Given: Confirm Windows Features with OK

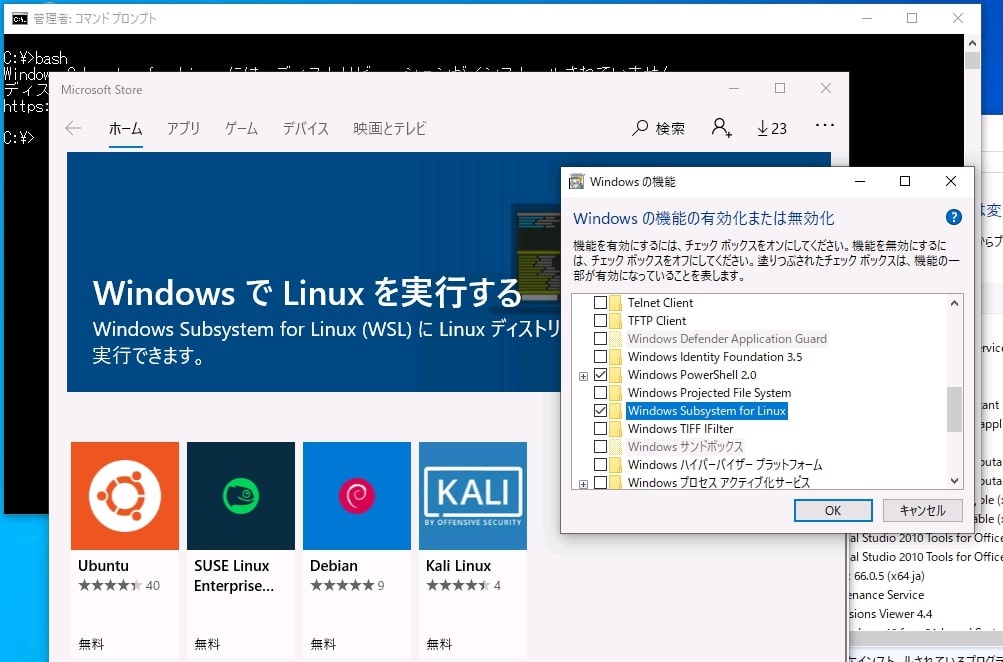Looking at the screenshot, I should (833, 510).
